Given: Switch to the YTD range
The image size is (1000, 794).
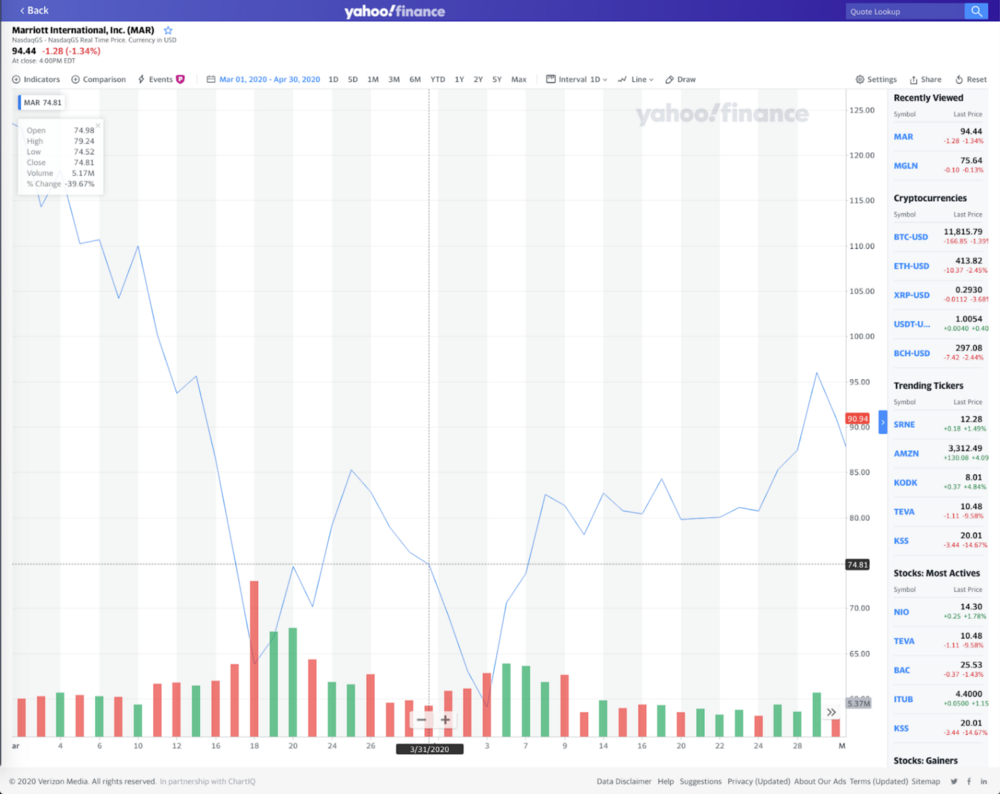Looking at the screenshot, I should (438, 79).
